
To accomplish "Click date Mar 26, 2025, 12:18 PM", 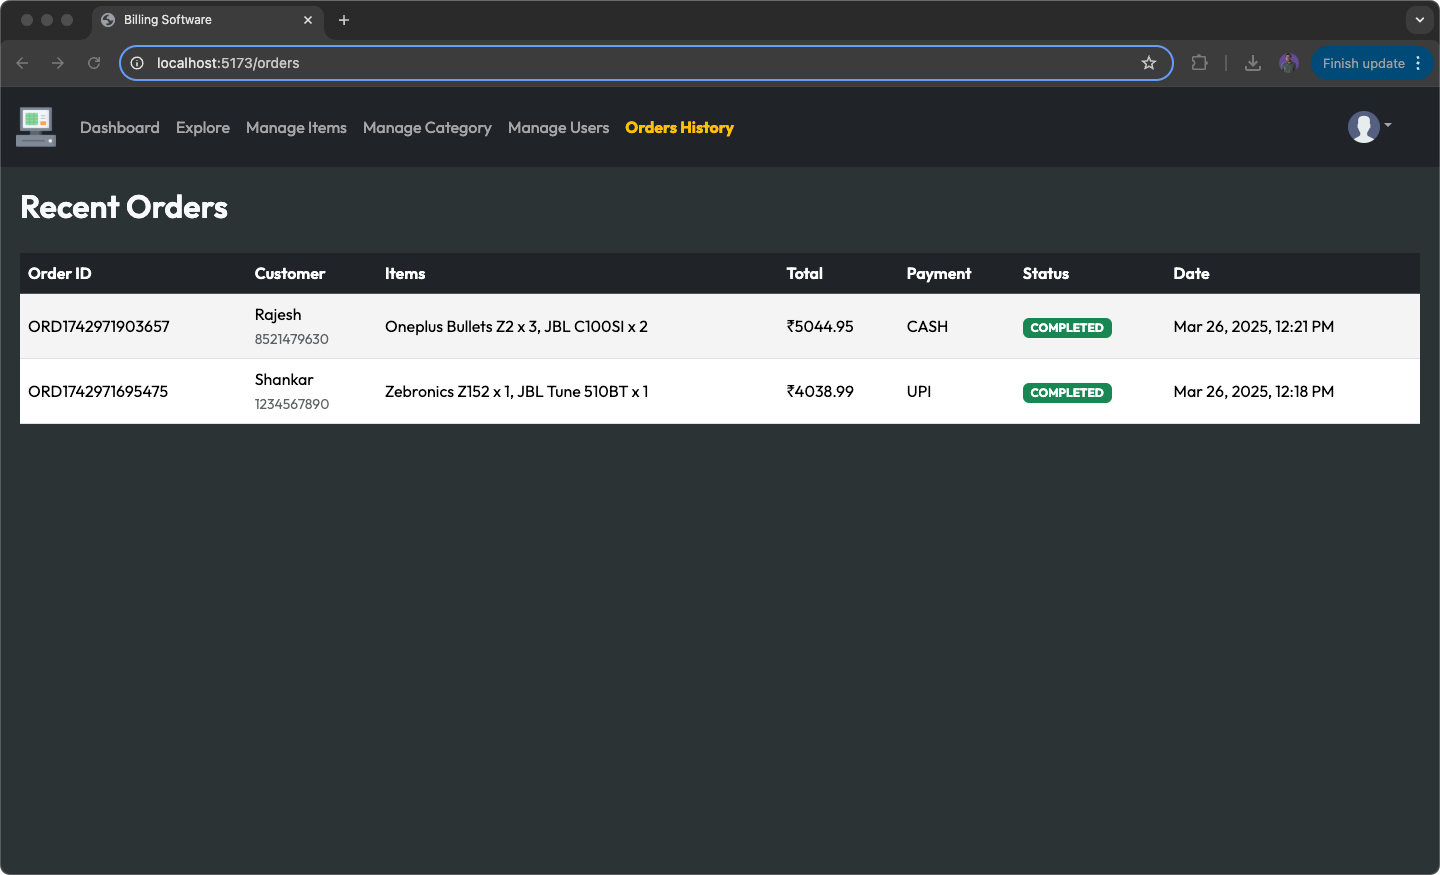I will click(x=1254, y=392).
